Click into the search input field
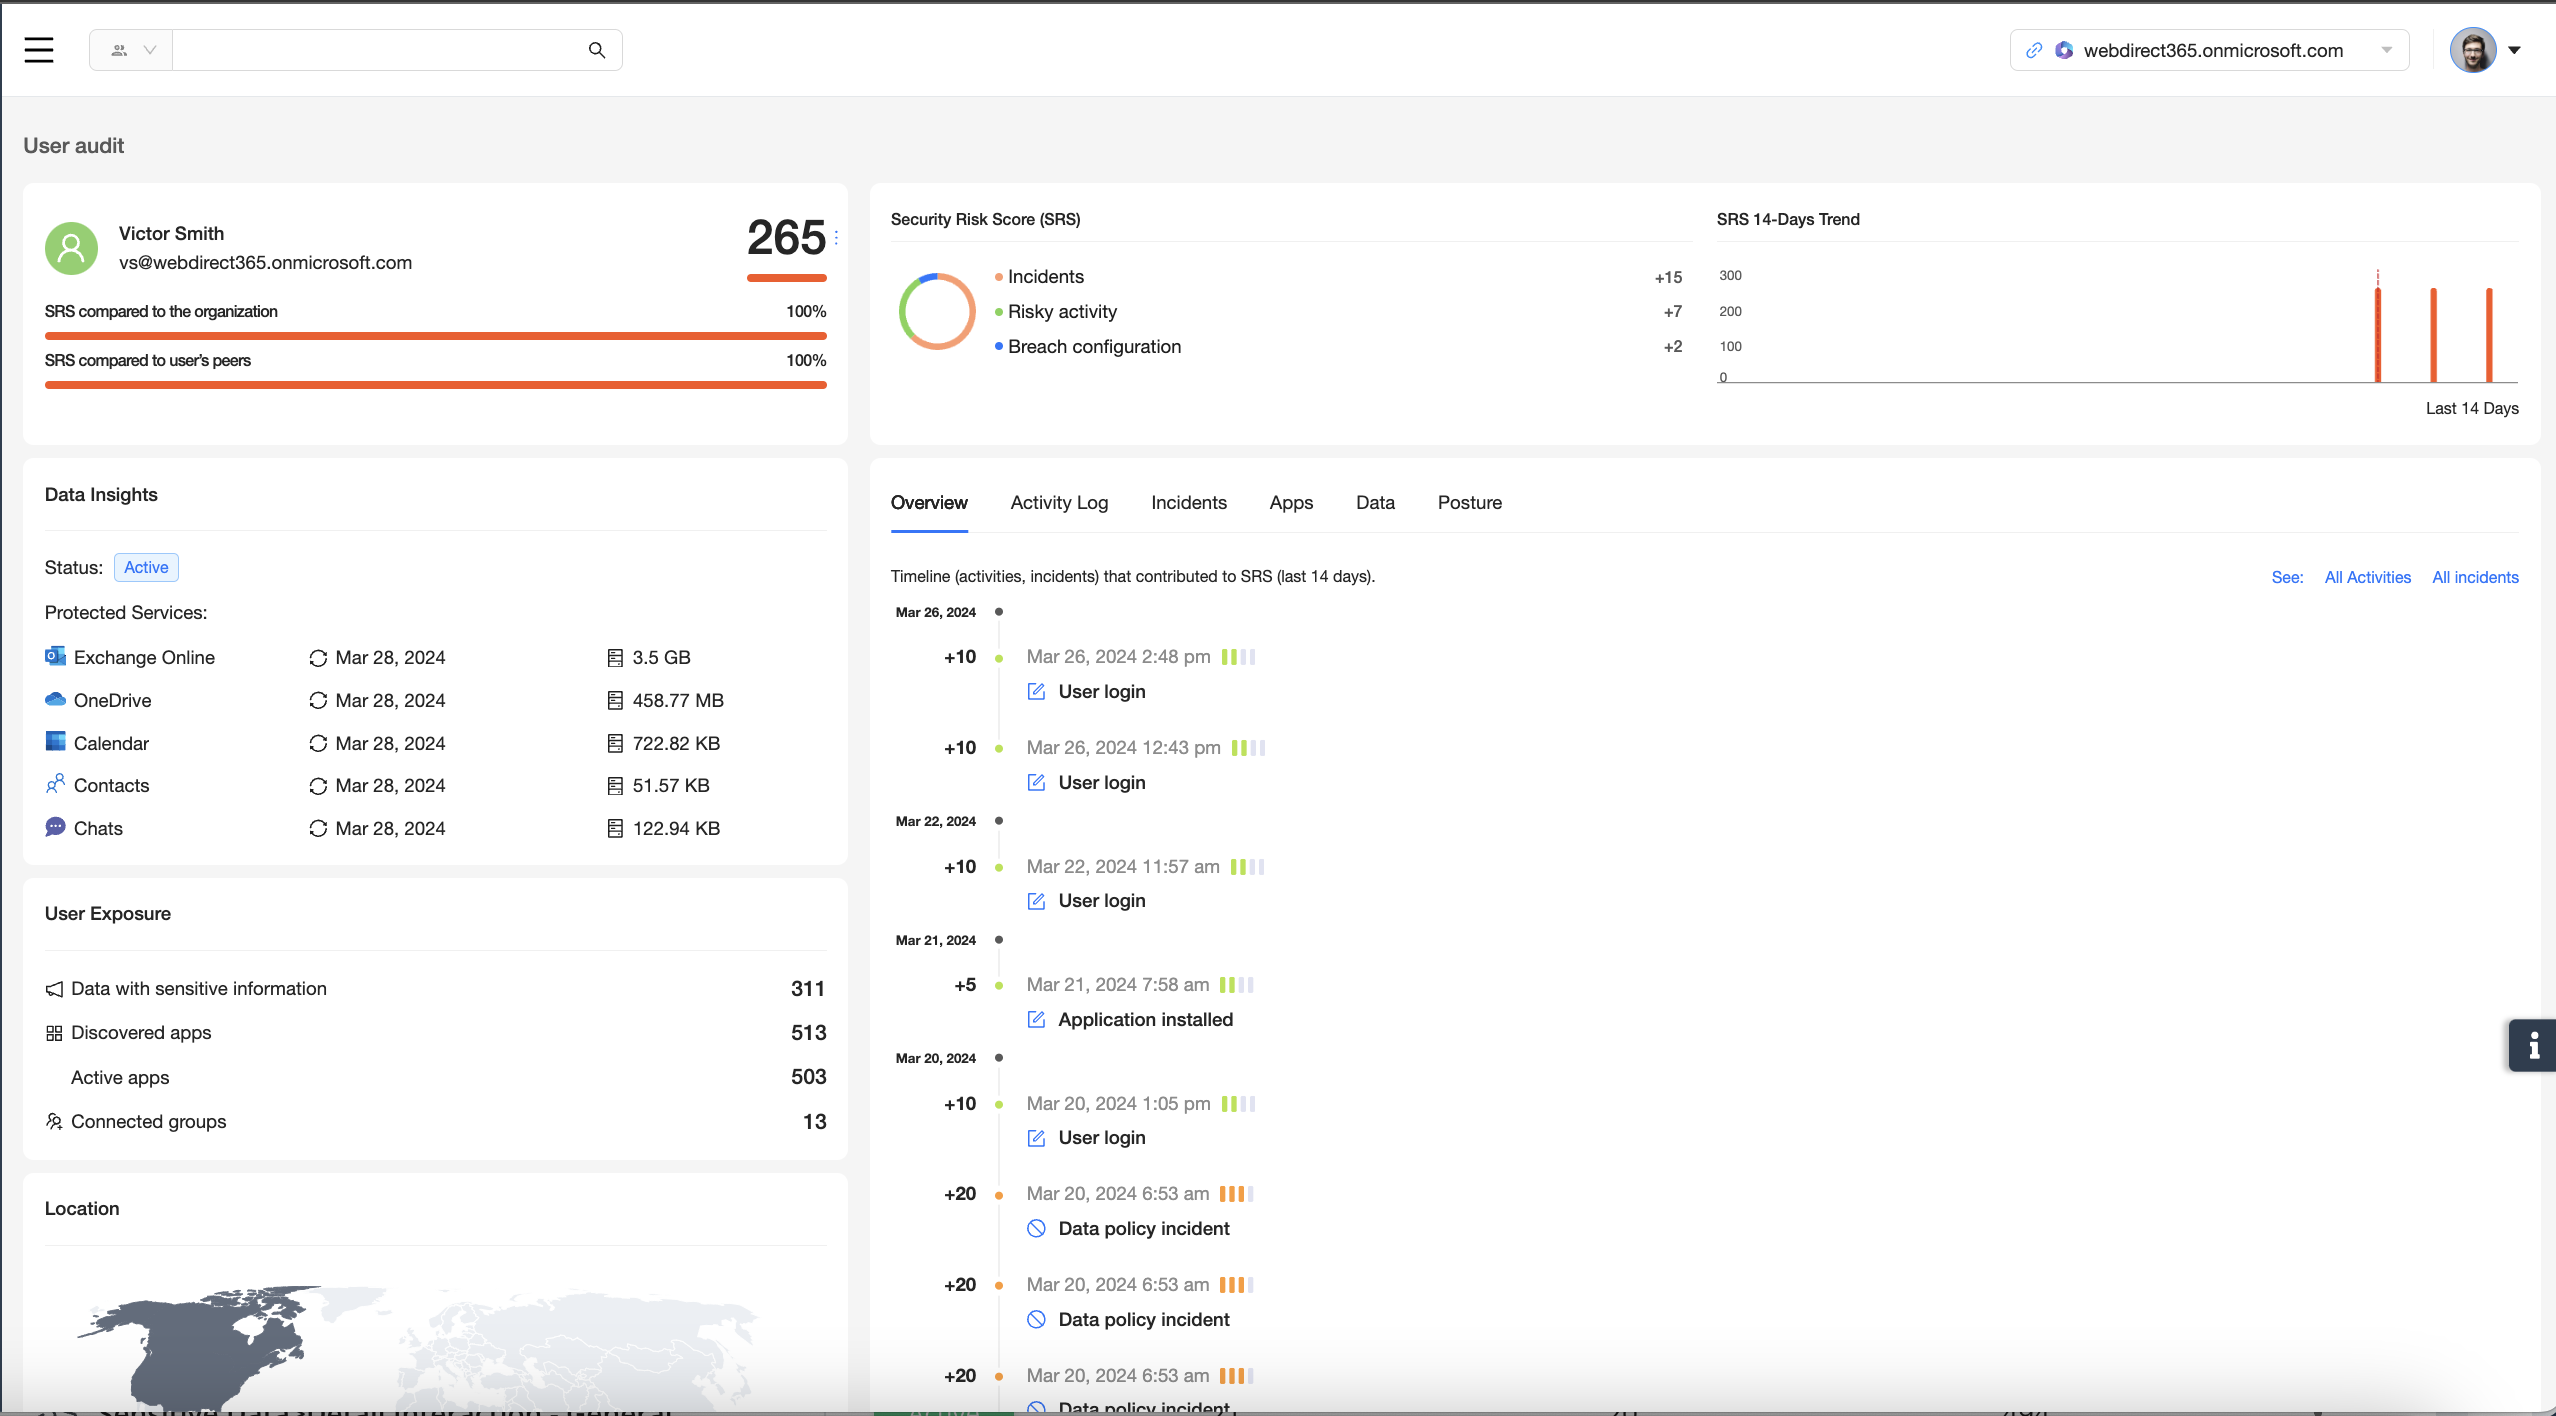Image resolution: width=2556 pixels, height=1416 pixels. (380, 50)
